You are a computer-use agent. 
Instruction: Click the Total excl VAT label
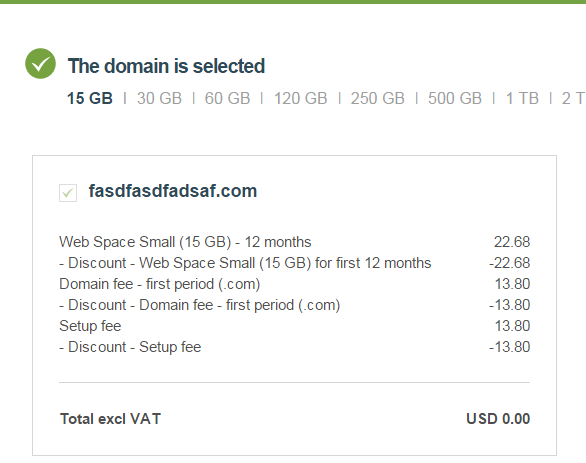click(x=110, y=419)
